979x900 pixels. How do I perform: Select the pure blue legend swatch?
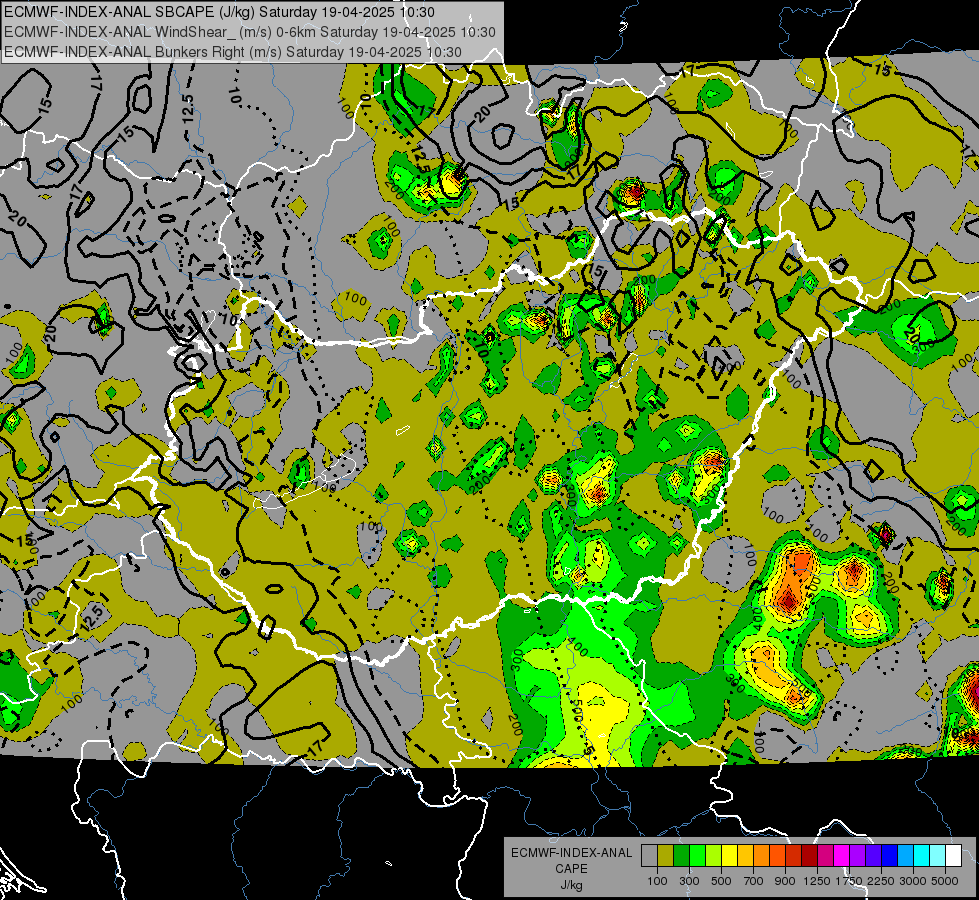(890, 856)
